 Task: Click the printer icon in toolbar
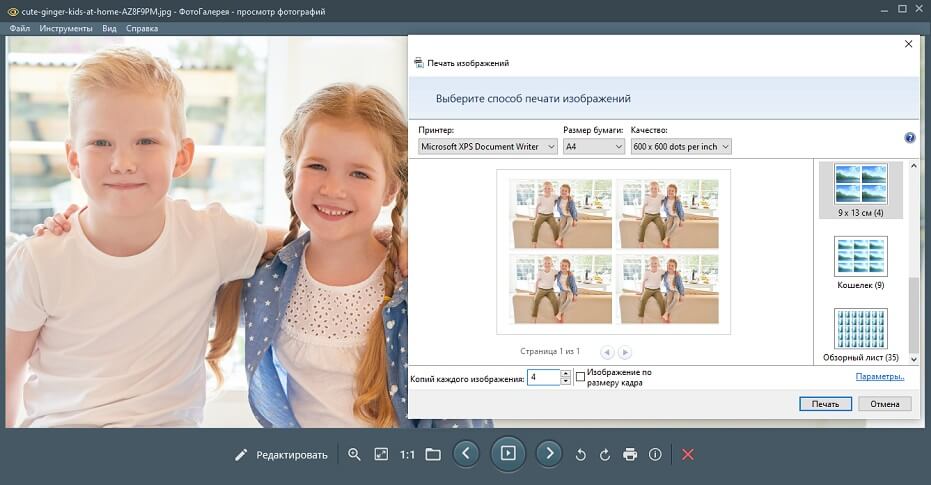630,455
